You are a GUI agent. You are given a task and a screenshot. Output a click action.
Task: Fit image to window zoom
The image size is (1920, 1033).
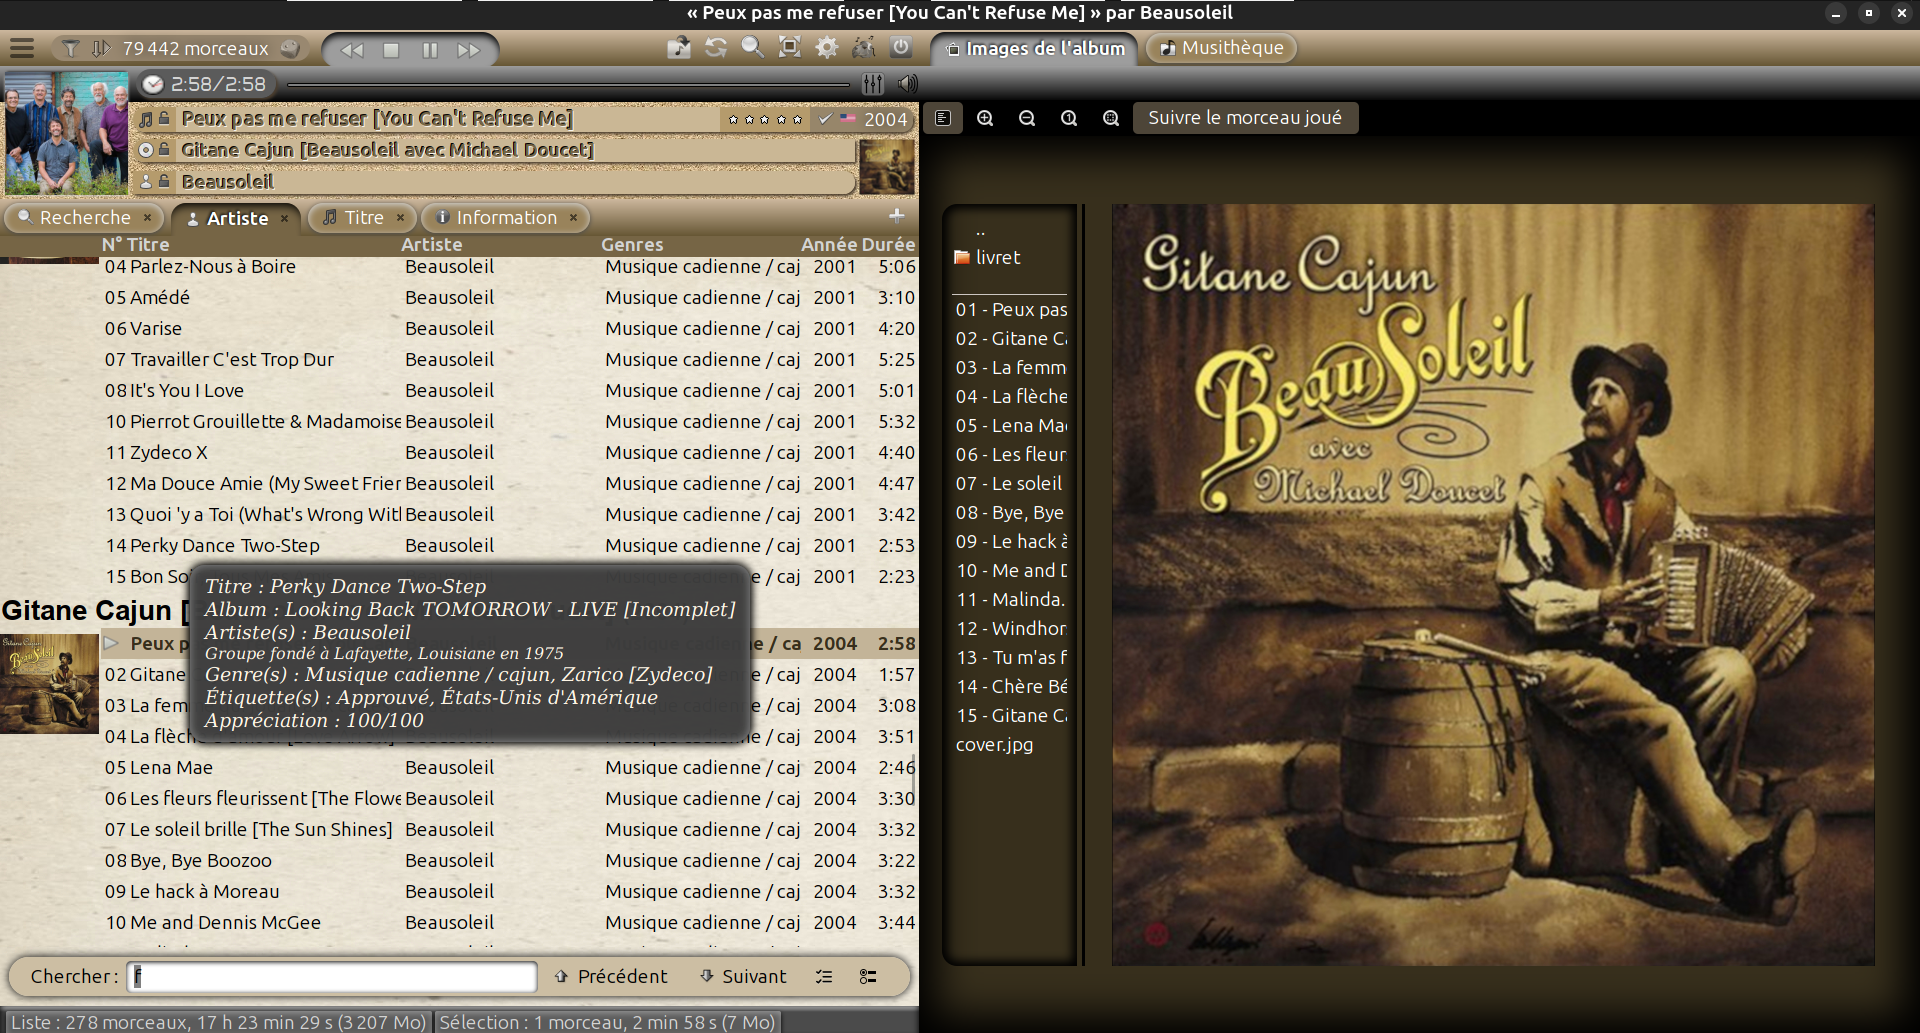tap(1111, 118)
